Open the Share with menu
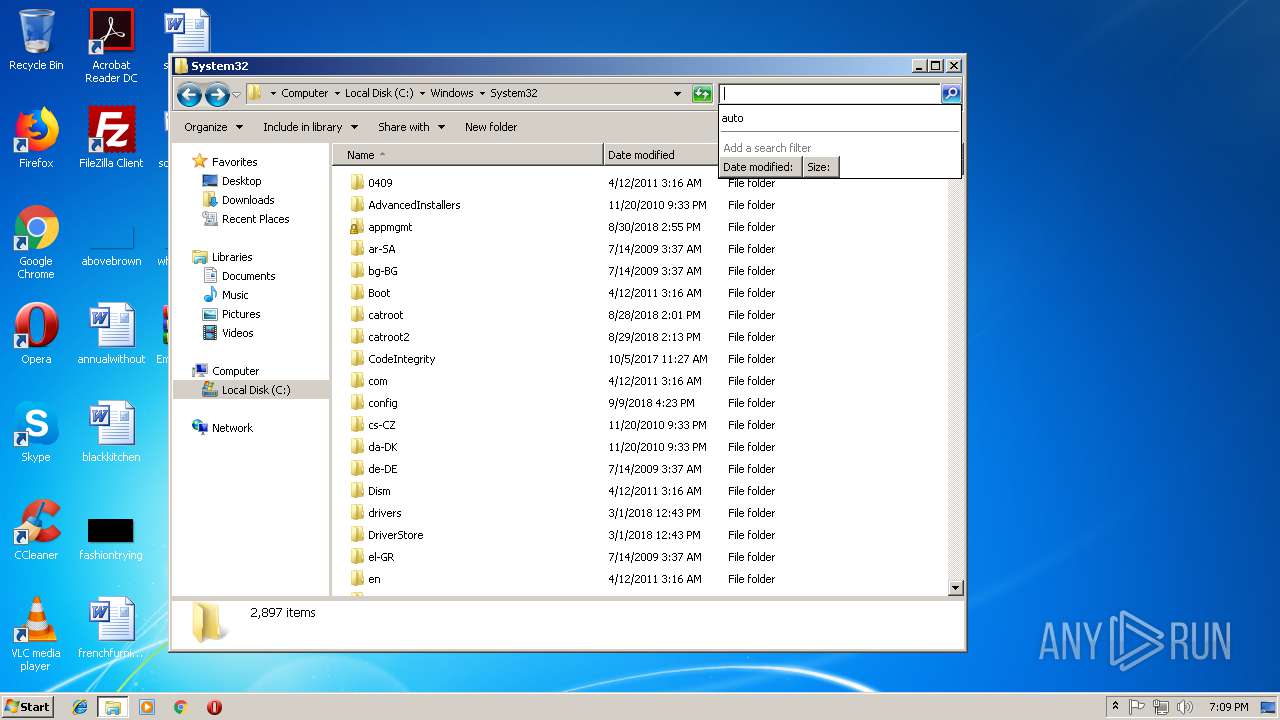 [x=411, y=127]
